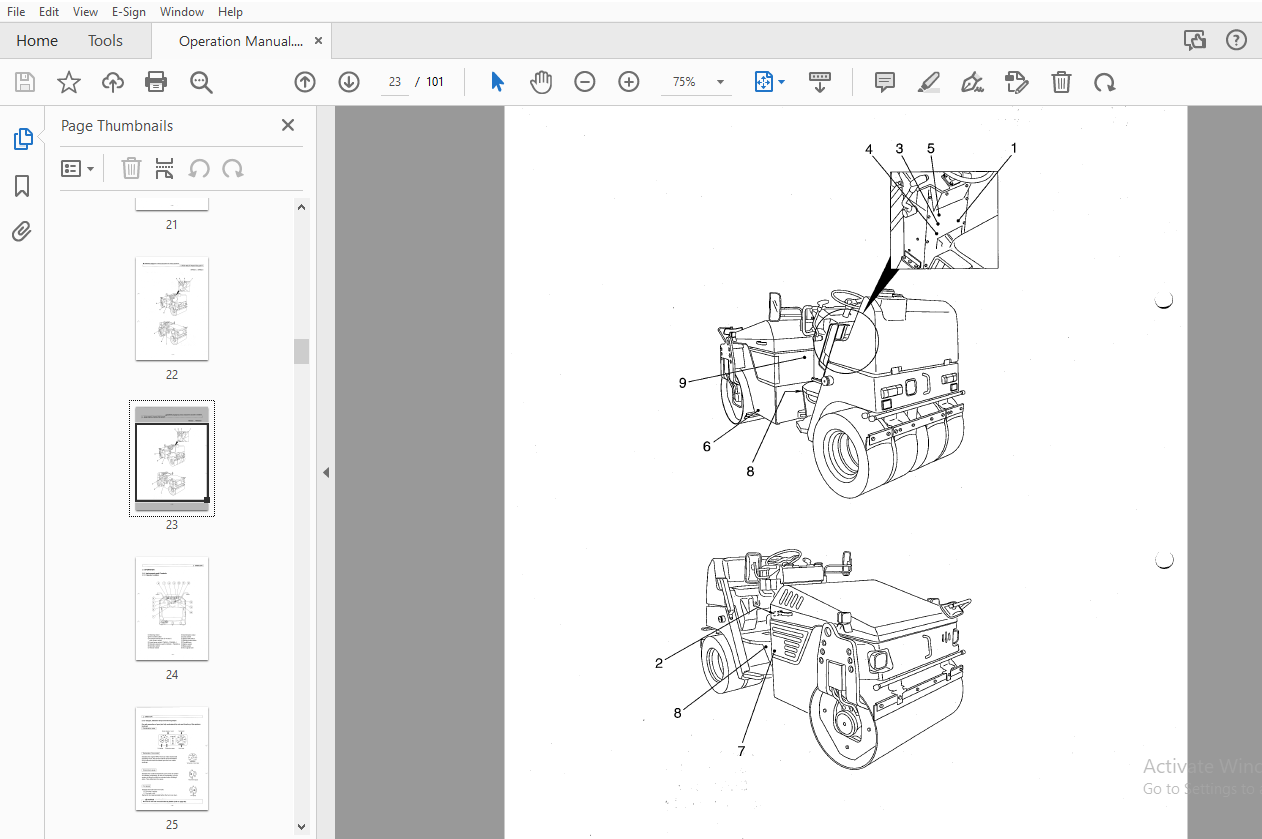The image size is (1262, 839).
Task: Open the sign document pen tool
Action: (x=972, y=82)
